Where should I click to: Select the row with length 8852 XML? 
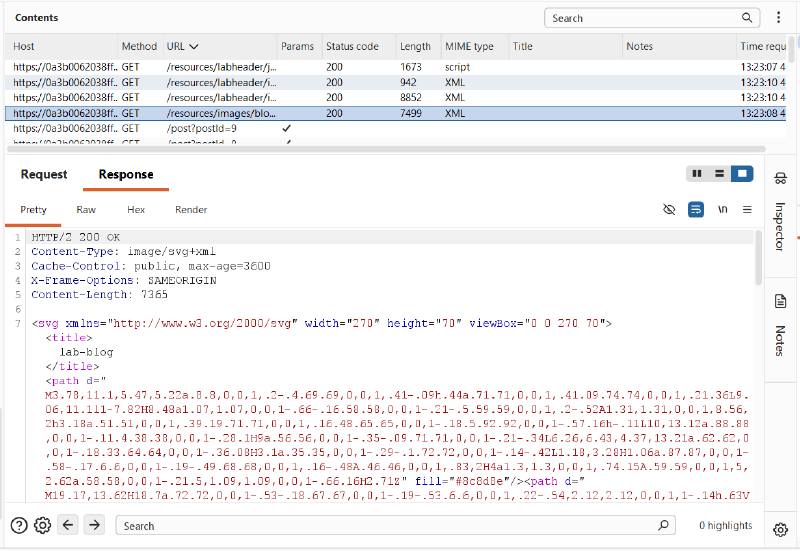[x=395, y=97]
